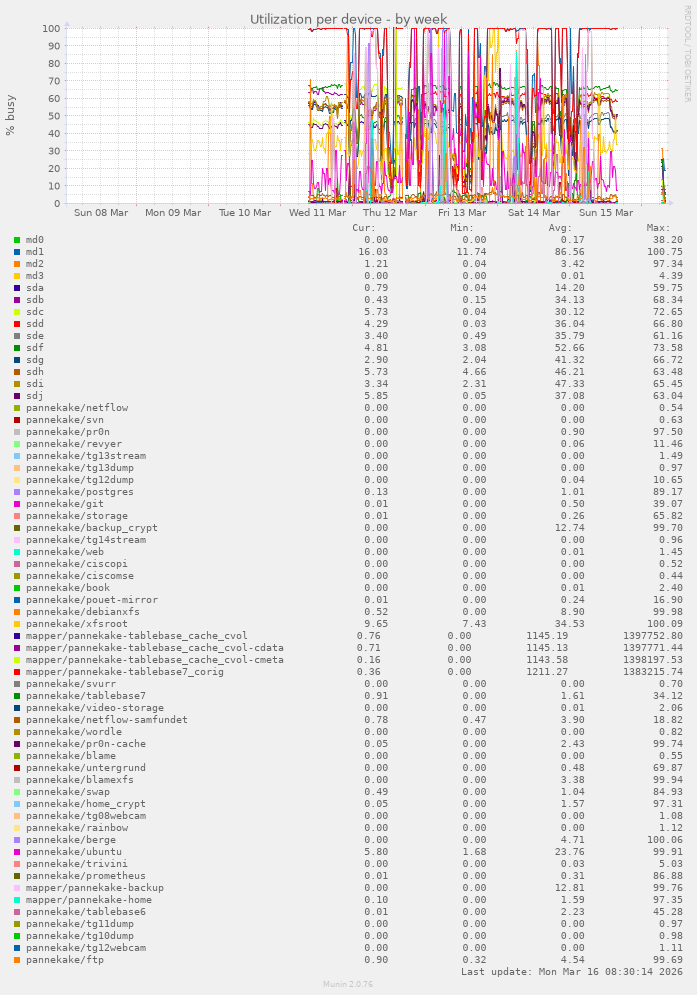Click the 'Cur:' column header

coord(364,228)
